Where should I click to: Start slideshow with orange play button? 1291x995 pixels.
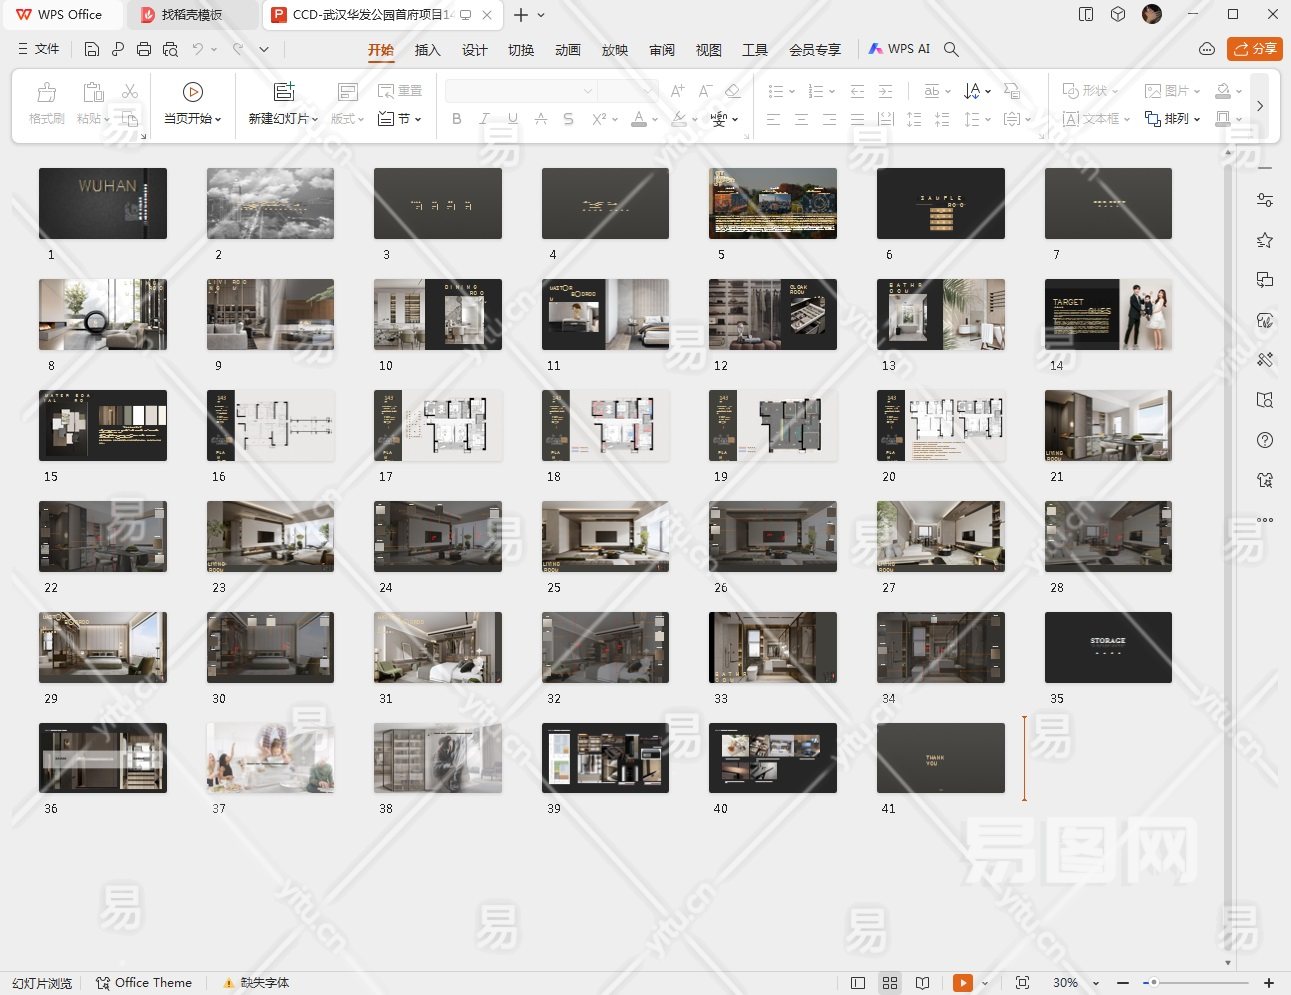pos(962,983)
